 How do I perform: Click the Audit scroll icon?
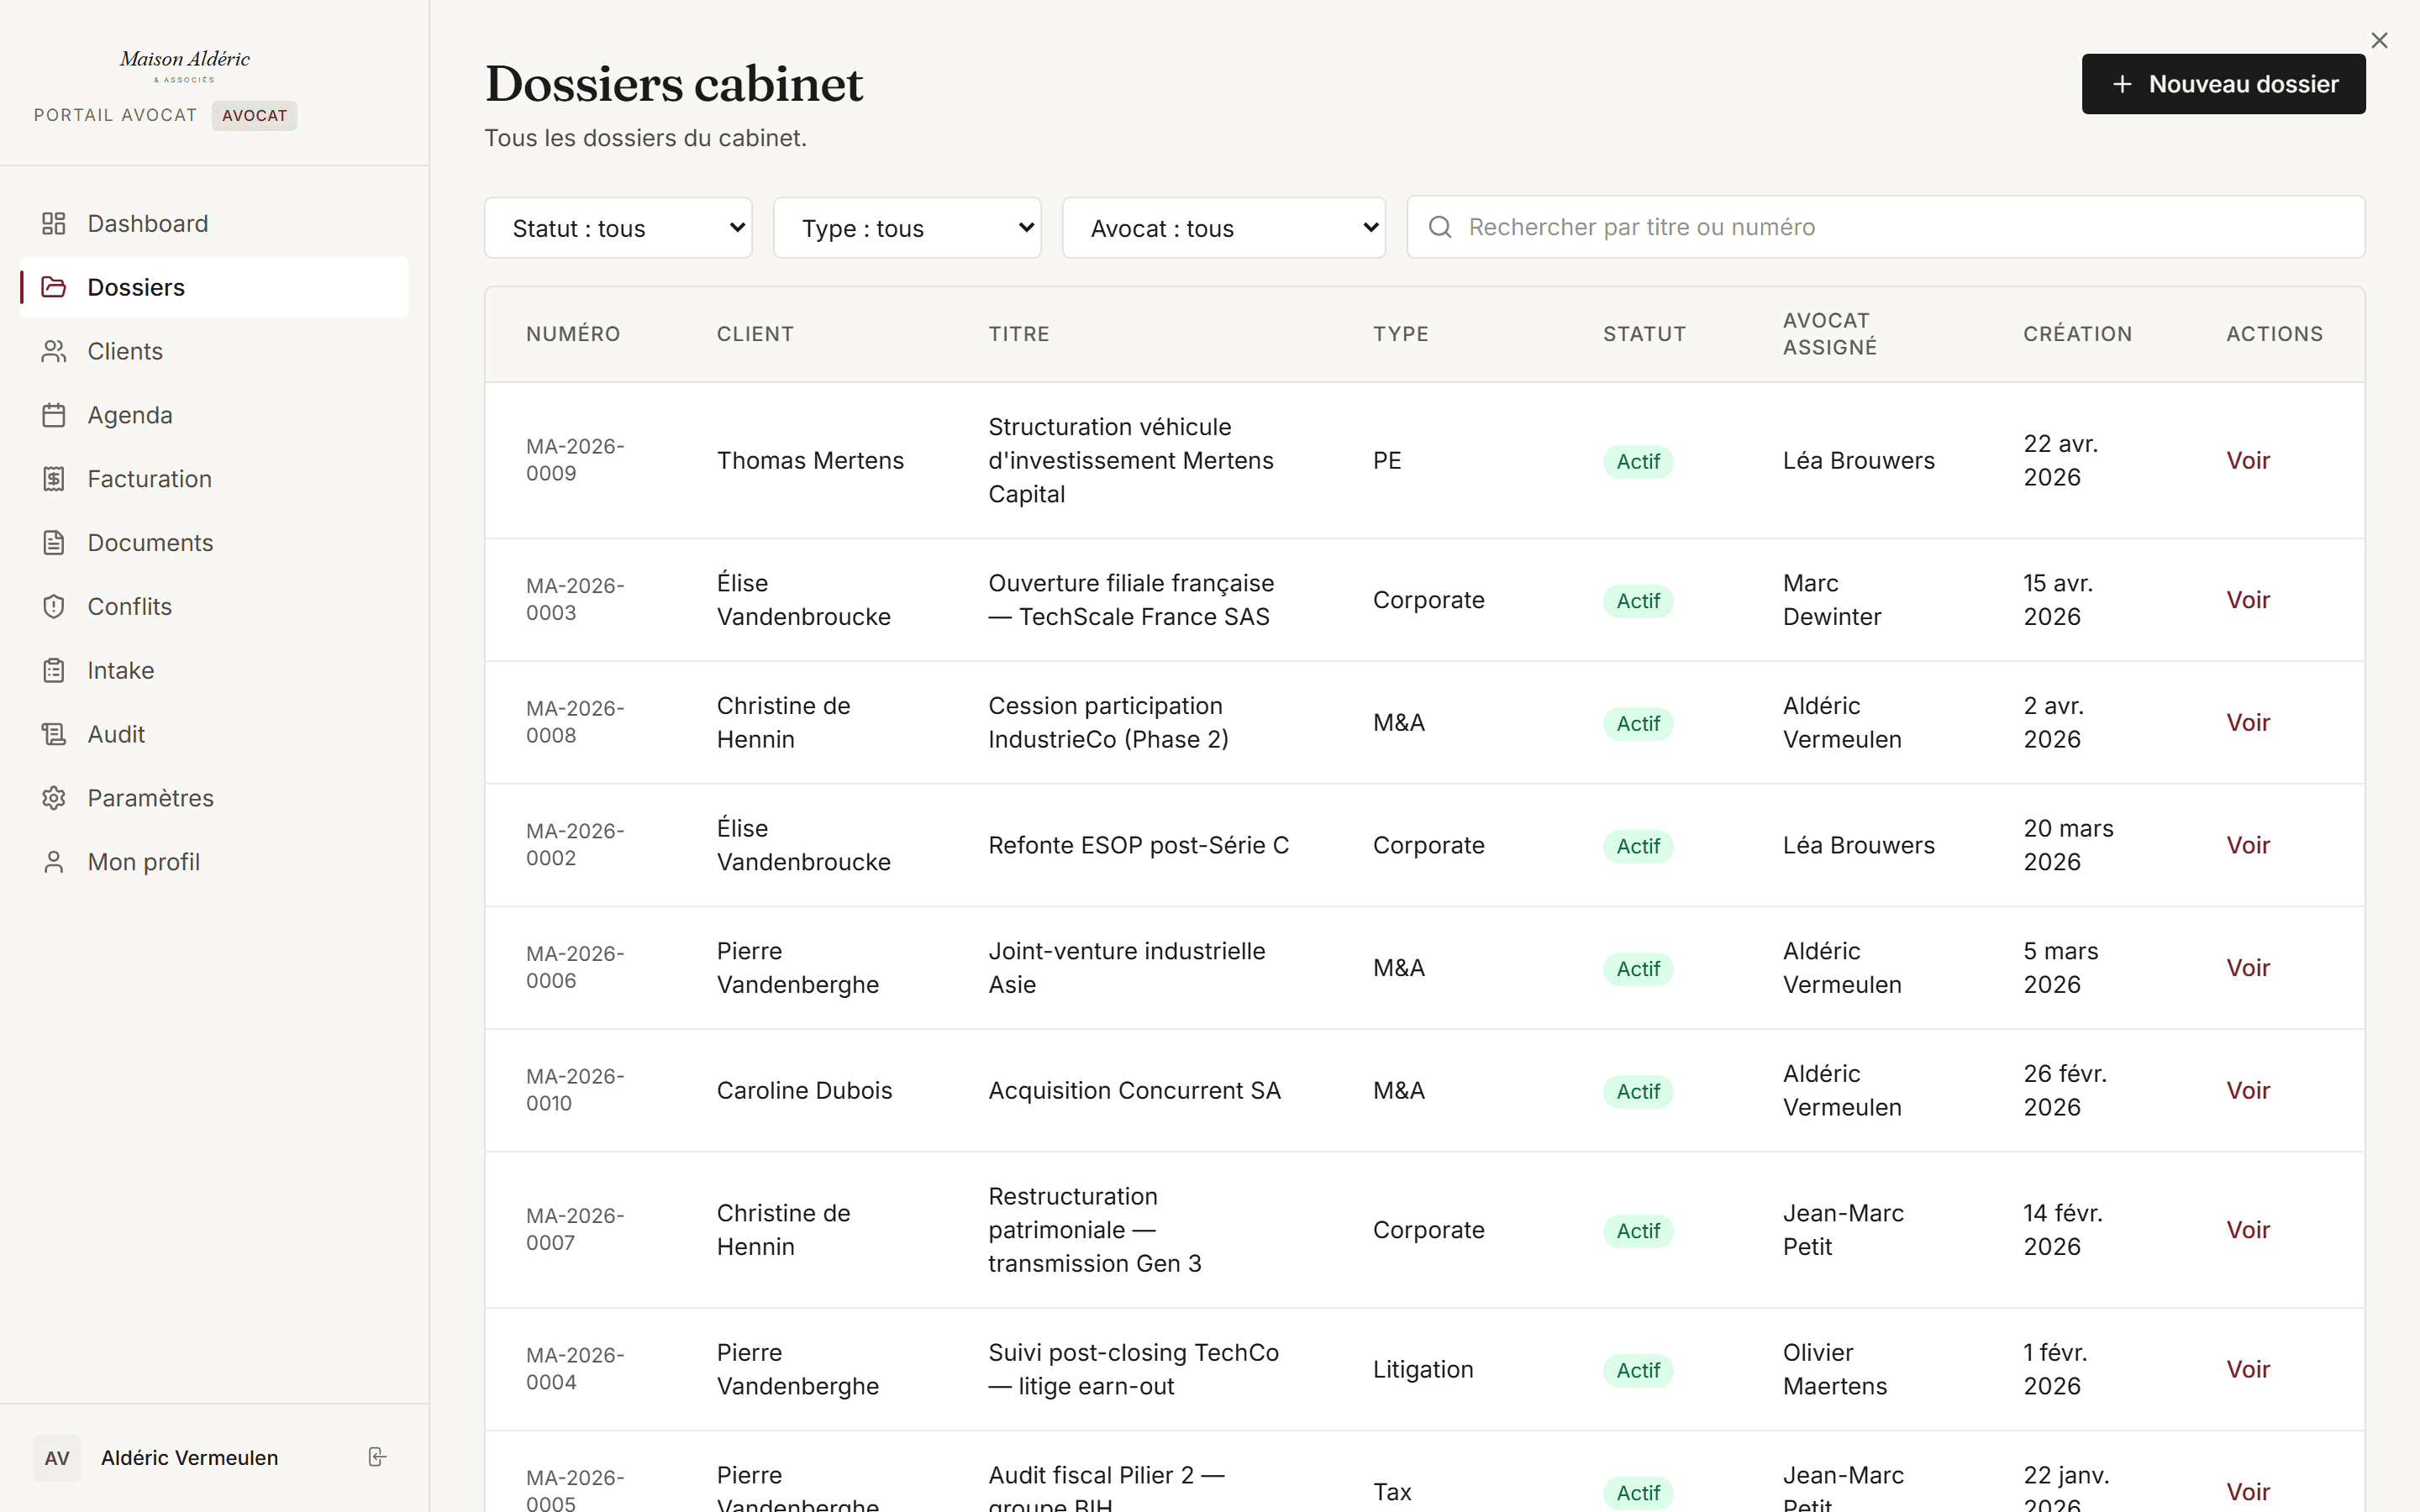(54, 734)
